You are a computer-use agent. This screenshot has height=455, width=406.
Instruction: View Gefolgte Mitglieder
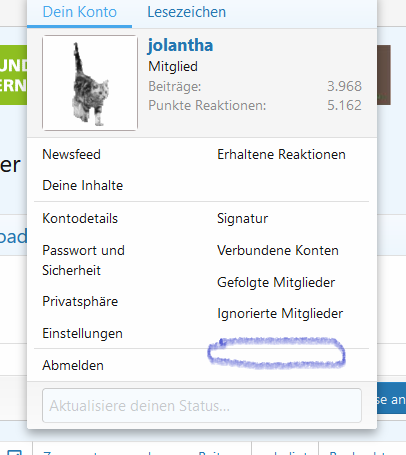pyautogui.click(x=276, y=283)
